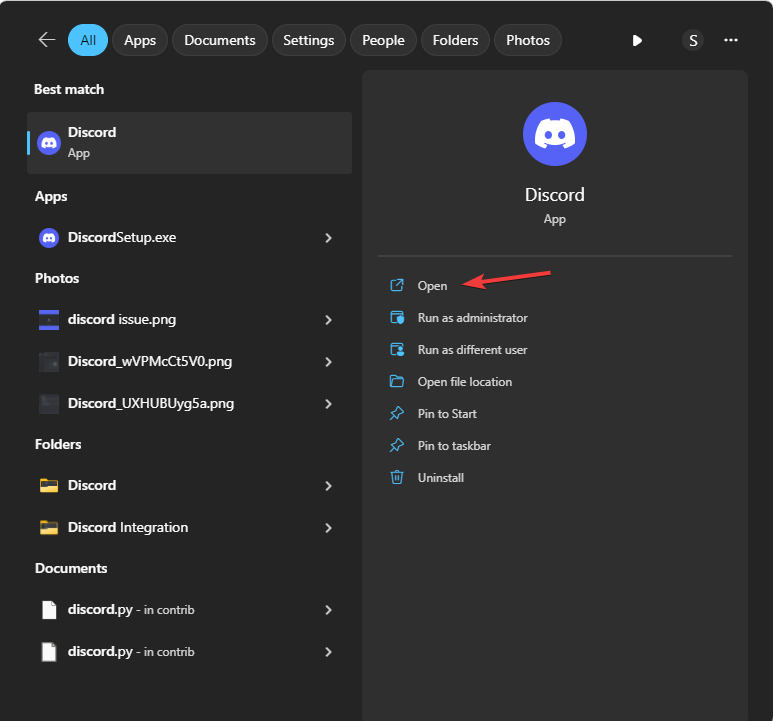Choose Run as different user
Image resolution: width=773 pixels, height=721 pixels.
click(472, 350)
